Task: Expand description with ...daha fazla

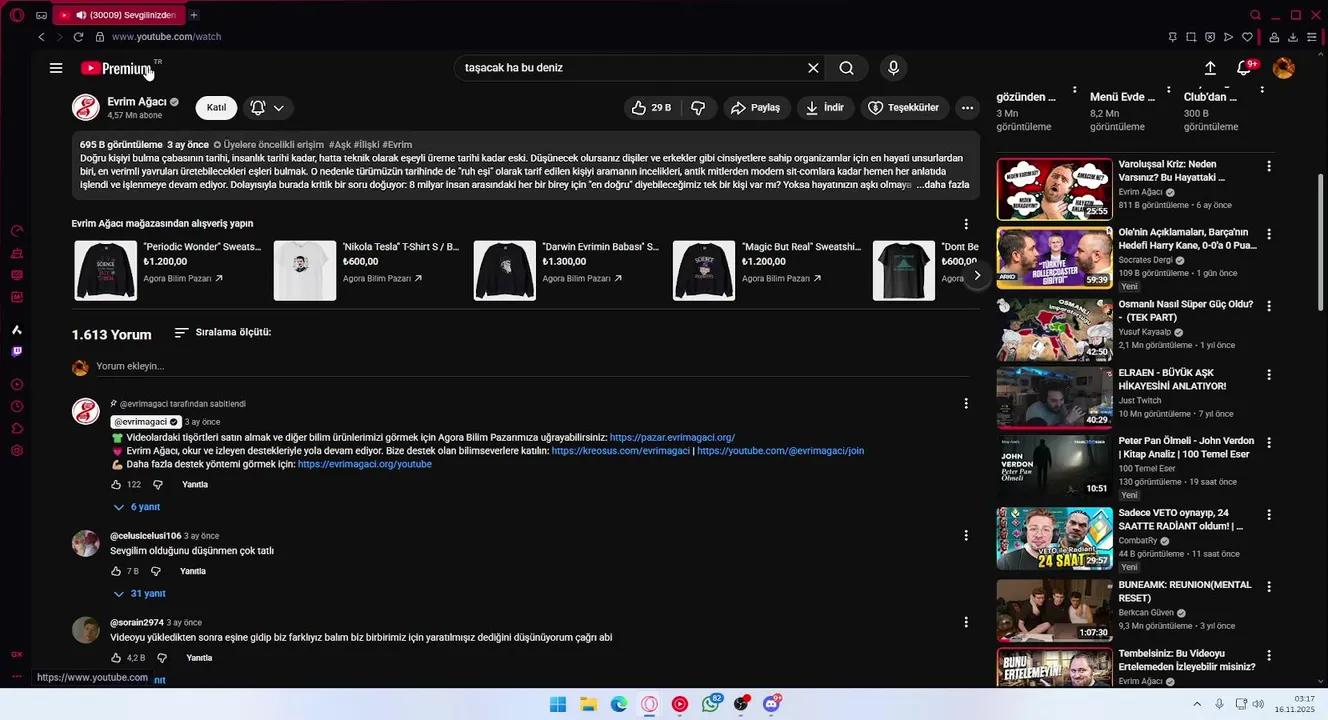Action: tap(943, 185)
